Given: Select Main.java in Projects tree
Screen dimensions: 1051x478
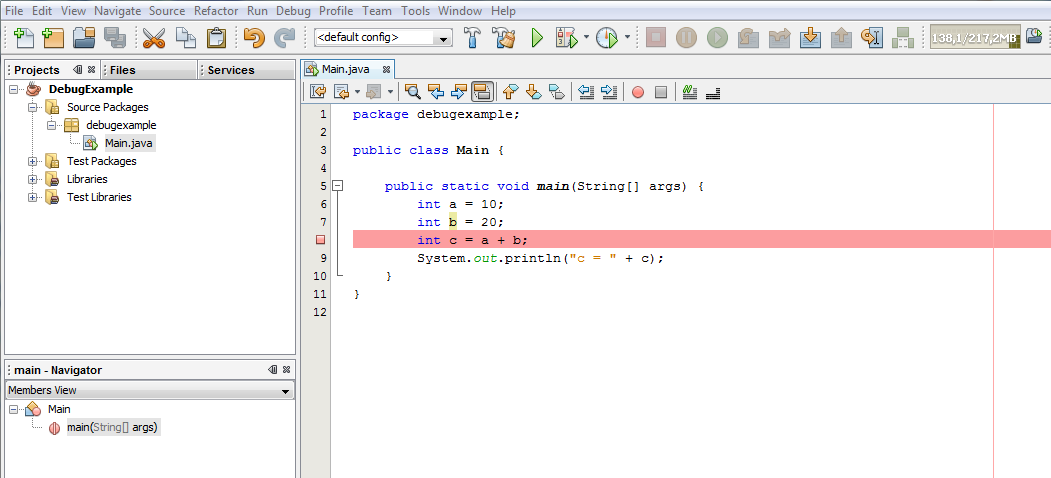Looking at the screenshot, I should (x=129, y=143).
